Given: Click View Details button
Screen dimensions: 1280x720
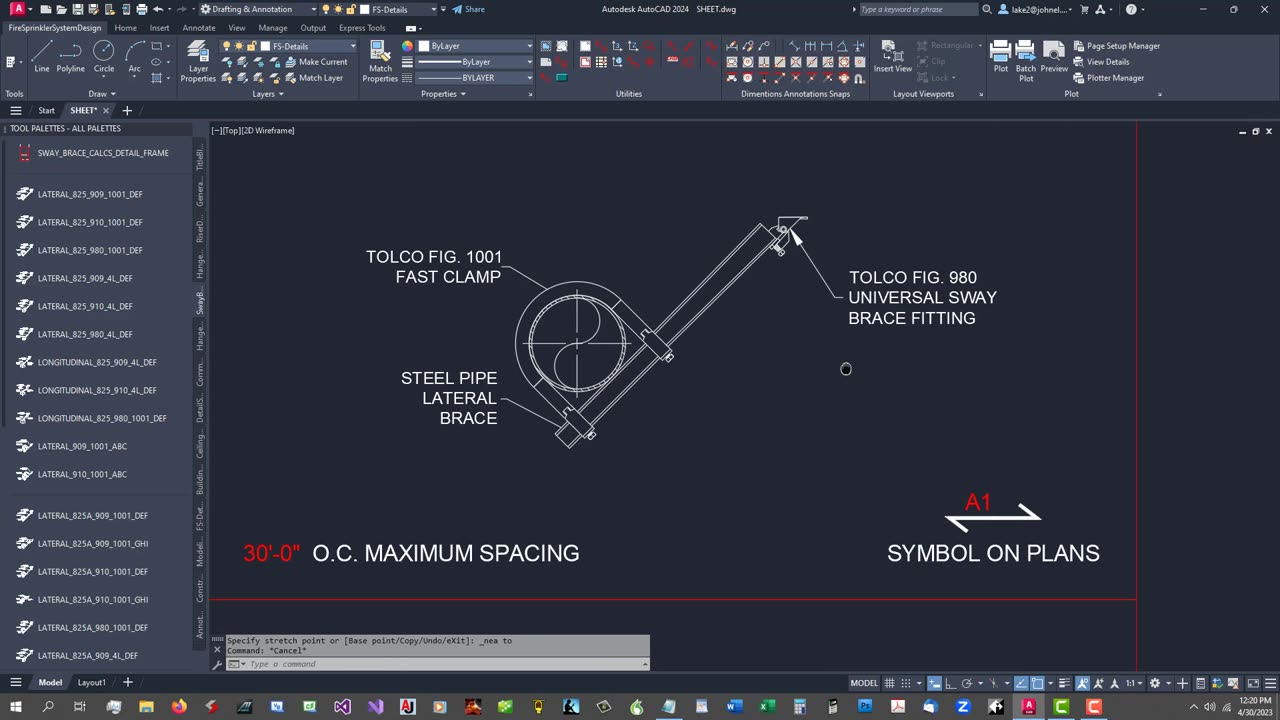Looking at the screenshot, I should [x=1100, y=62].
